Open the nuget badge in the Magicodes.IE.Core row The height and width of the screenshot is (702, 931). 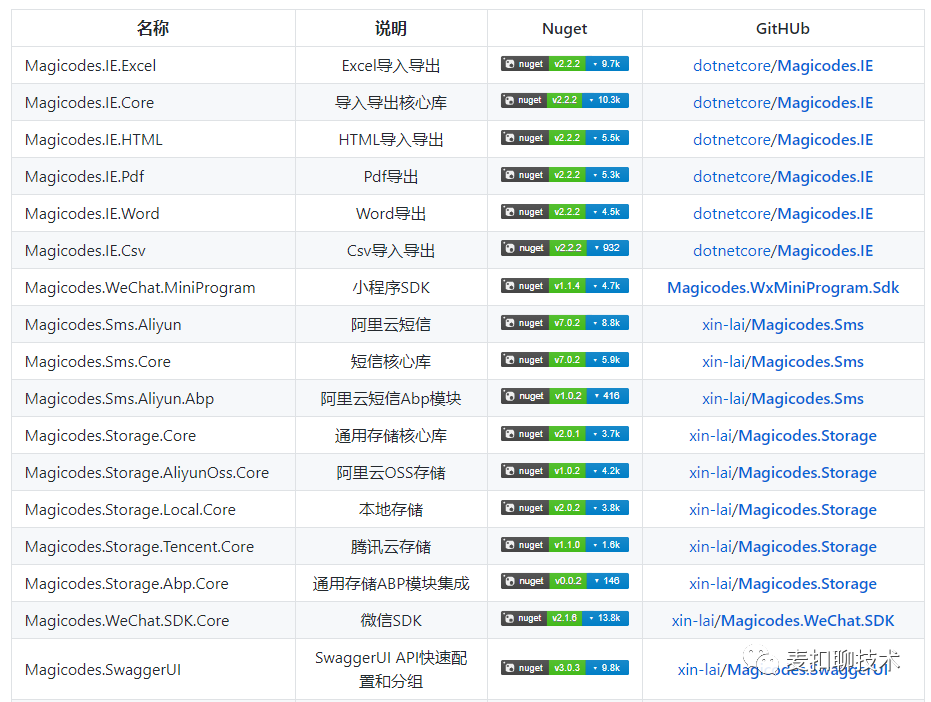pyautogui.click(x=565, y=100)
